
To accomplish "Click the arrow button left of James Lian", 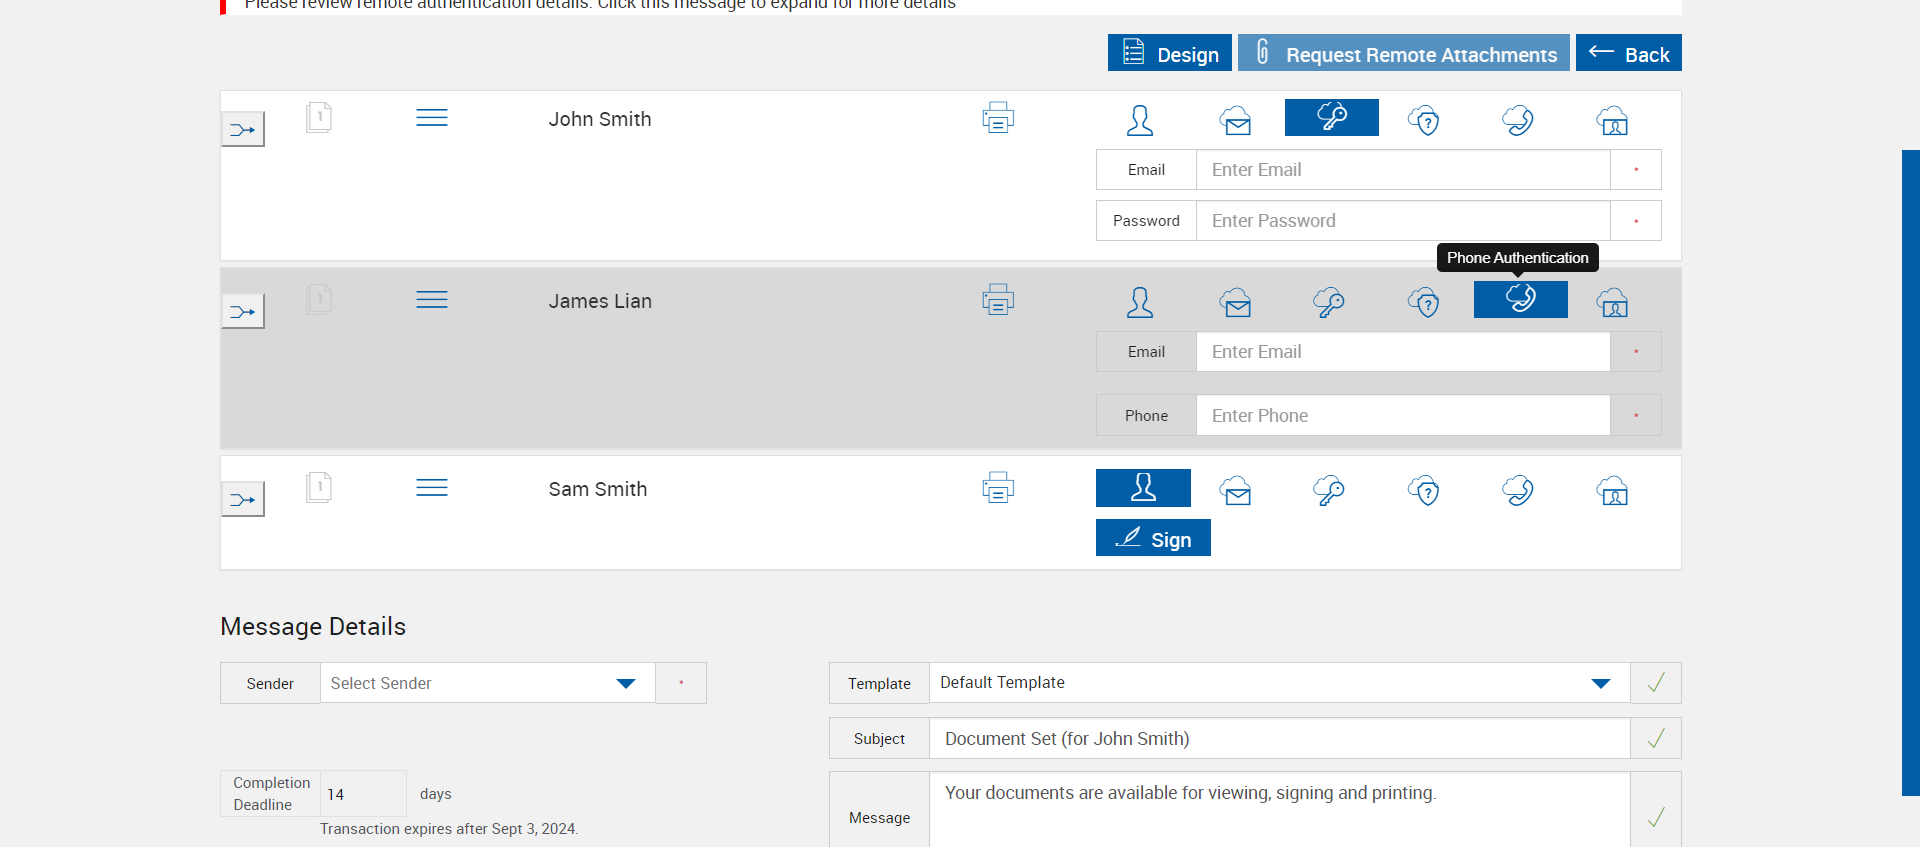I will (x=243, y=312).
